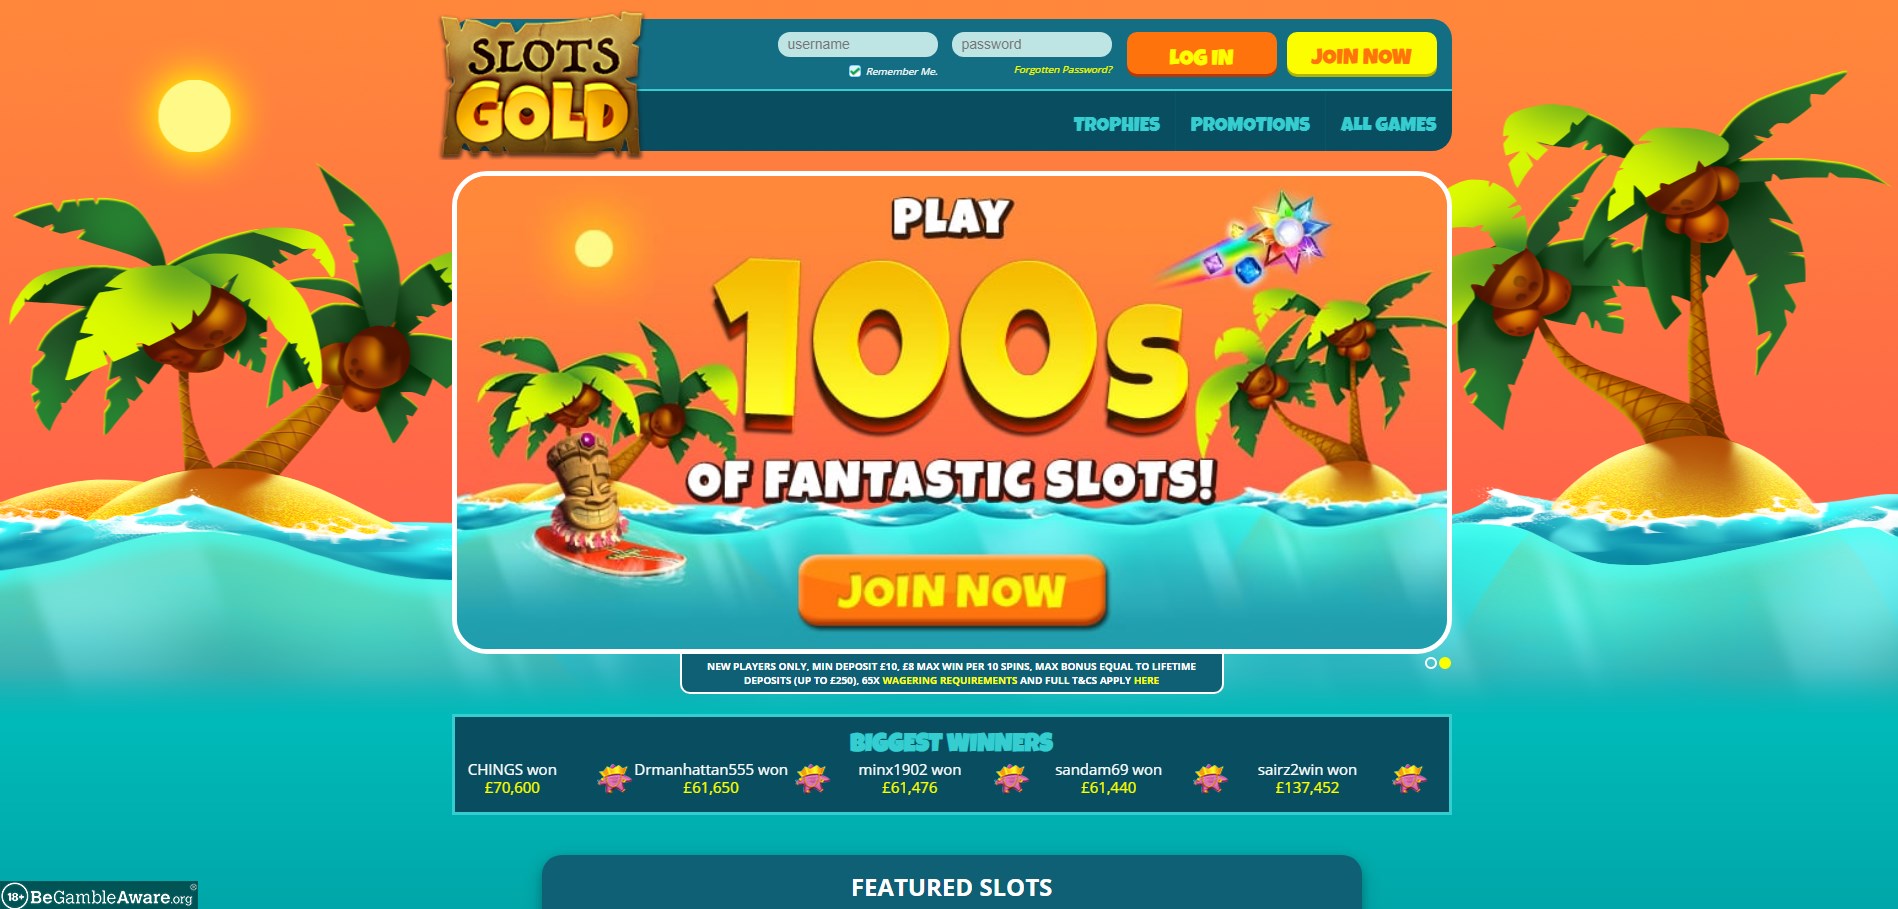Click the yellow Join Now header button

[x=1361, y=54]
